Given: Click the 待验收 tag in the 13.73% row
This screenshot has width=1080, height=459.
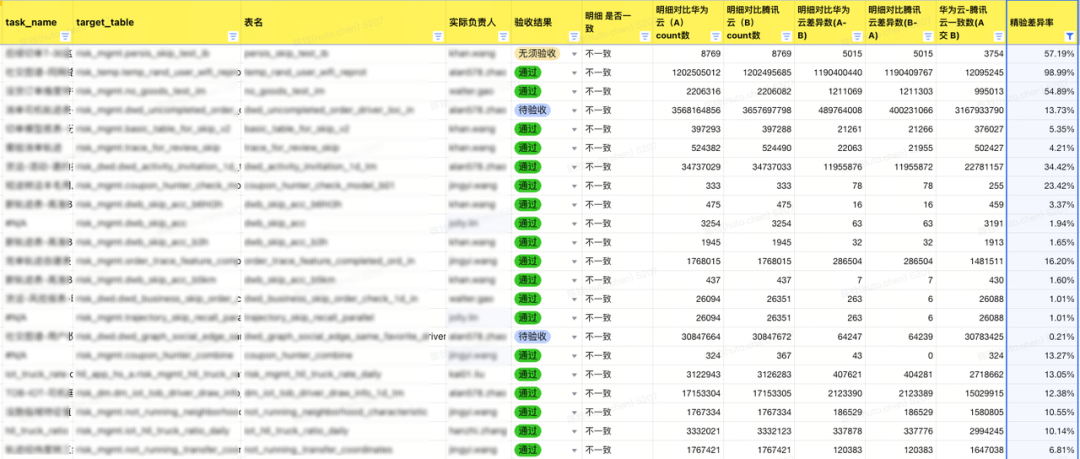Looking at the screenshot, I should (532, 110).
